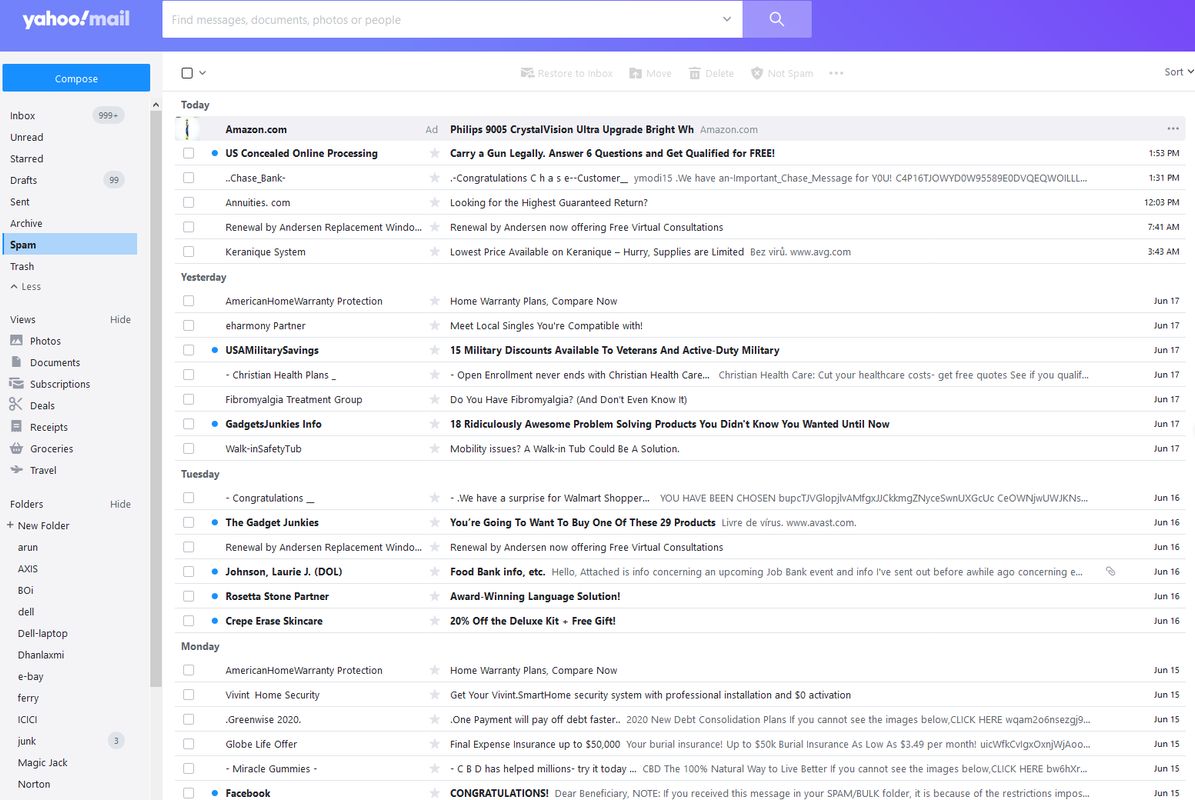This screenshot has width=1195, height=800.
Task: Open the select-all checkbox dropdown arrow
Action: click(203, 73)
